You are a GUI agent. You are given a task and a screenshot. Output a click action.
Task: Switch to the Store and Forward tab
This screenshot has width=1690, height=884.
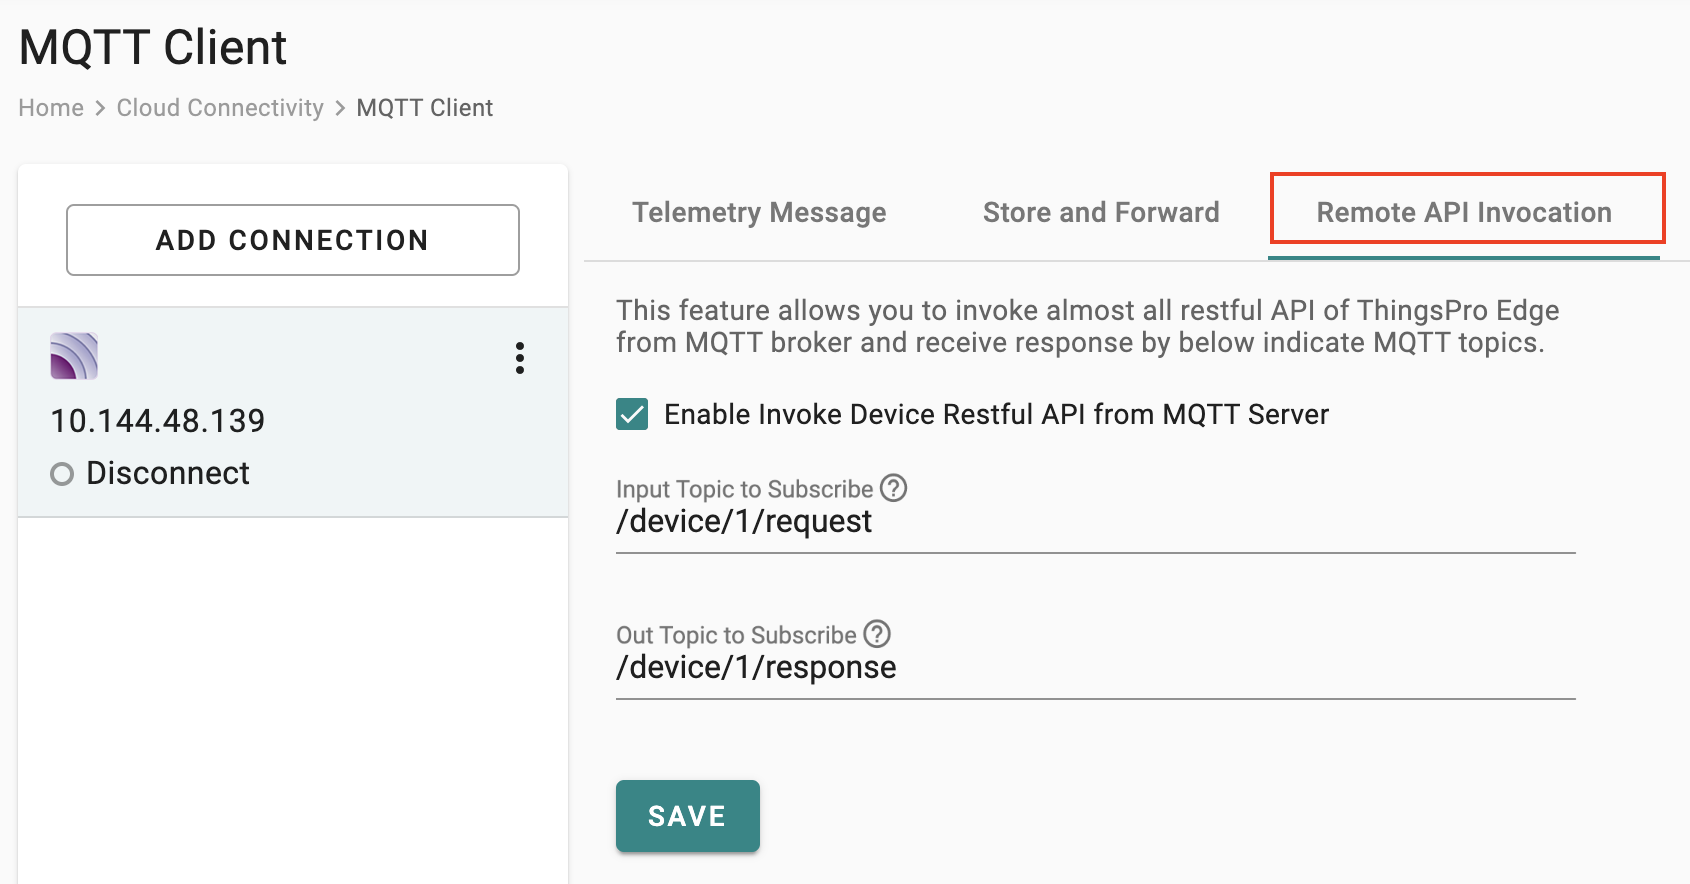(x=1101, y=212)
